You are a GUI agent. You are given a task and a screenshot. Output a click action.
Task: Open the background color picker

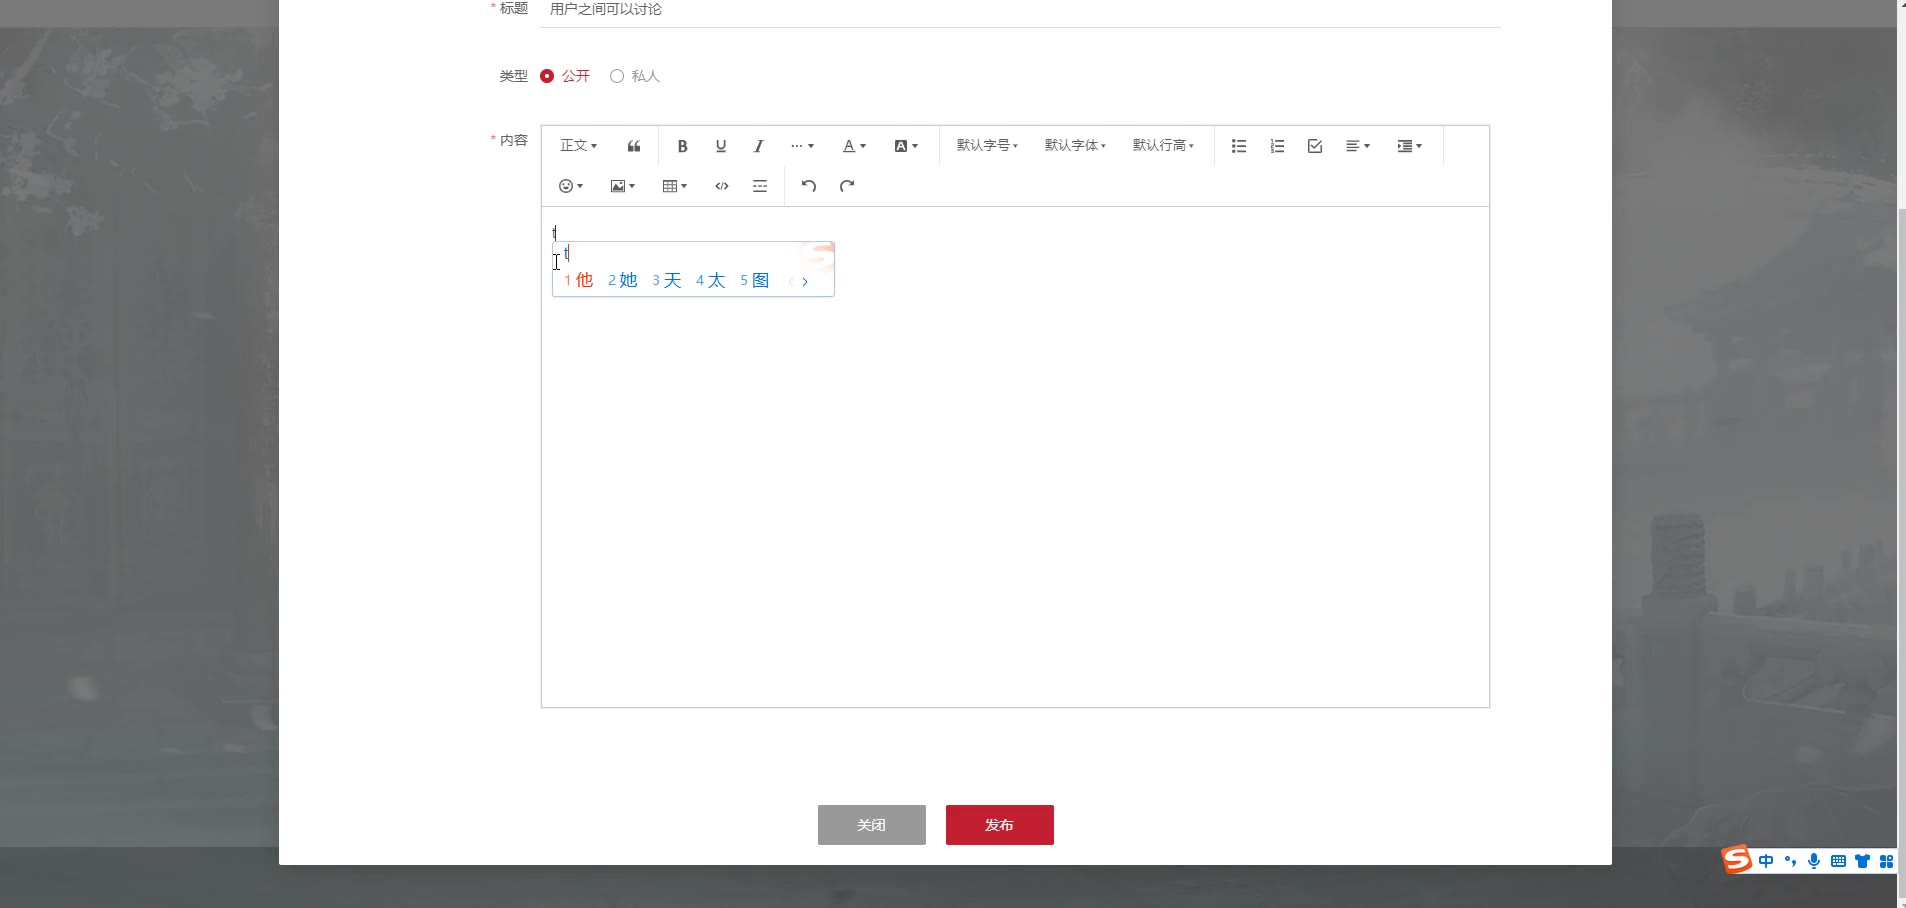[x=906, y=146]
